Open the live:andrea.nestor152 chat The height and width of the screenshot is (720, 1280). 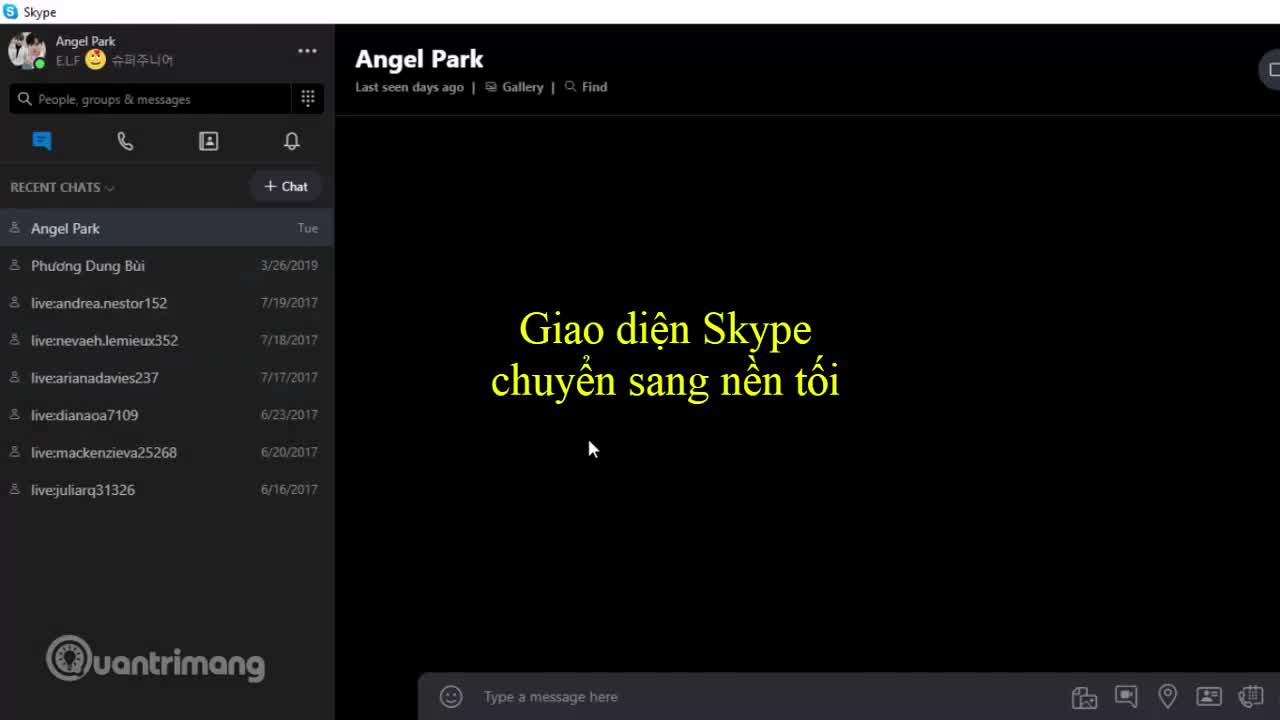(166, 303)
